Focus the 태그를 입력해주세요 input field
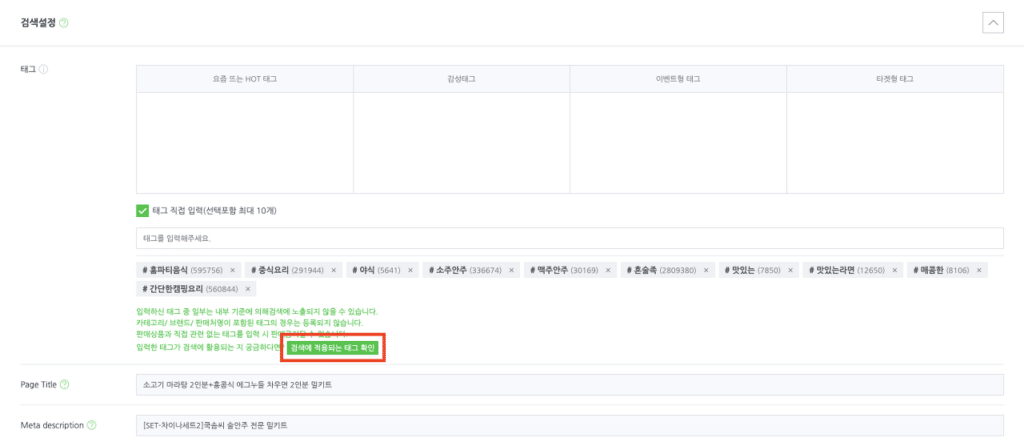1024x446 pixels. 569,238
